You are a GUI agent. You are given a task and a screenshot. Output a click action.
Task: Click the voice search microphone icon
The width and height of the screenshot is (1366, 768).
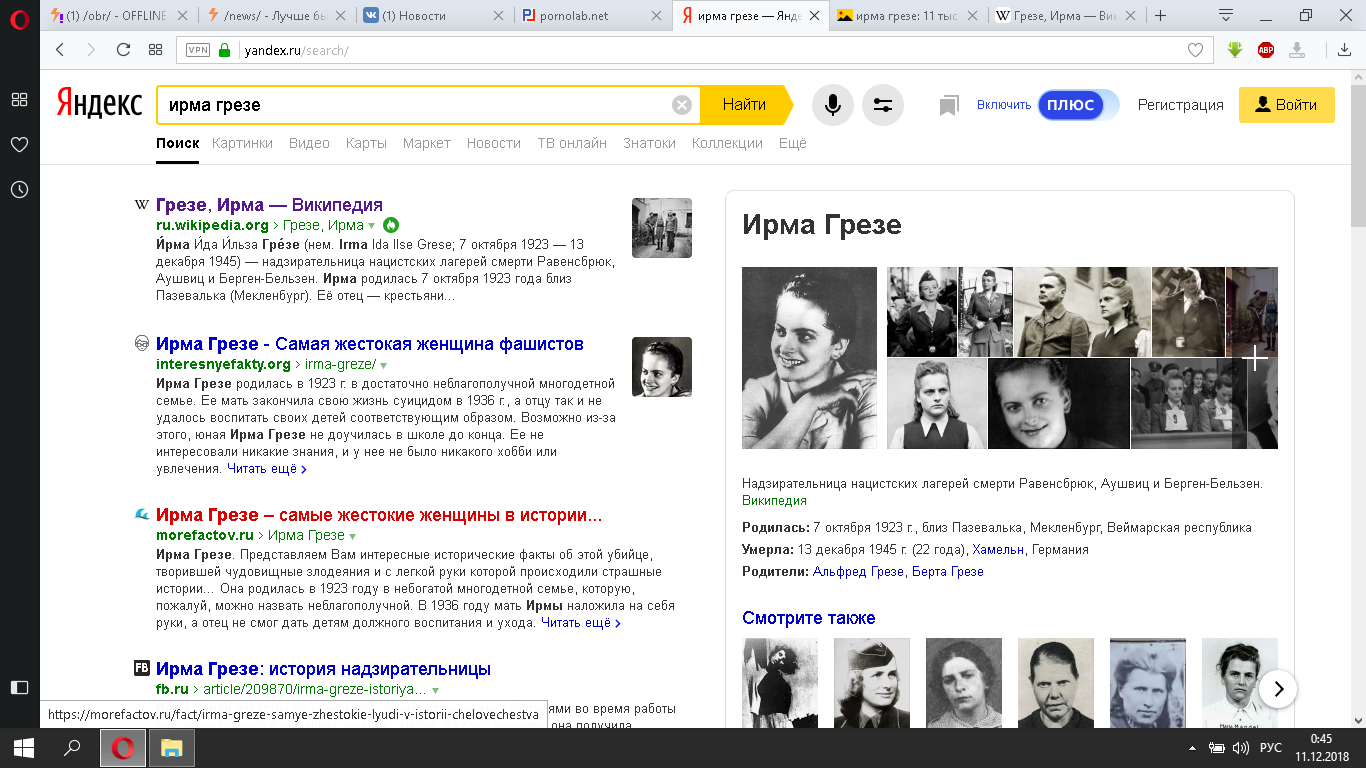tap(832, 105)
